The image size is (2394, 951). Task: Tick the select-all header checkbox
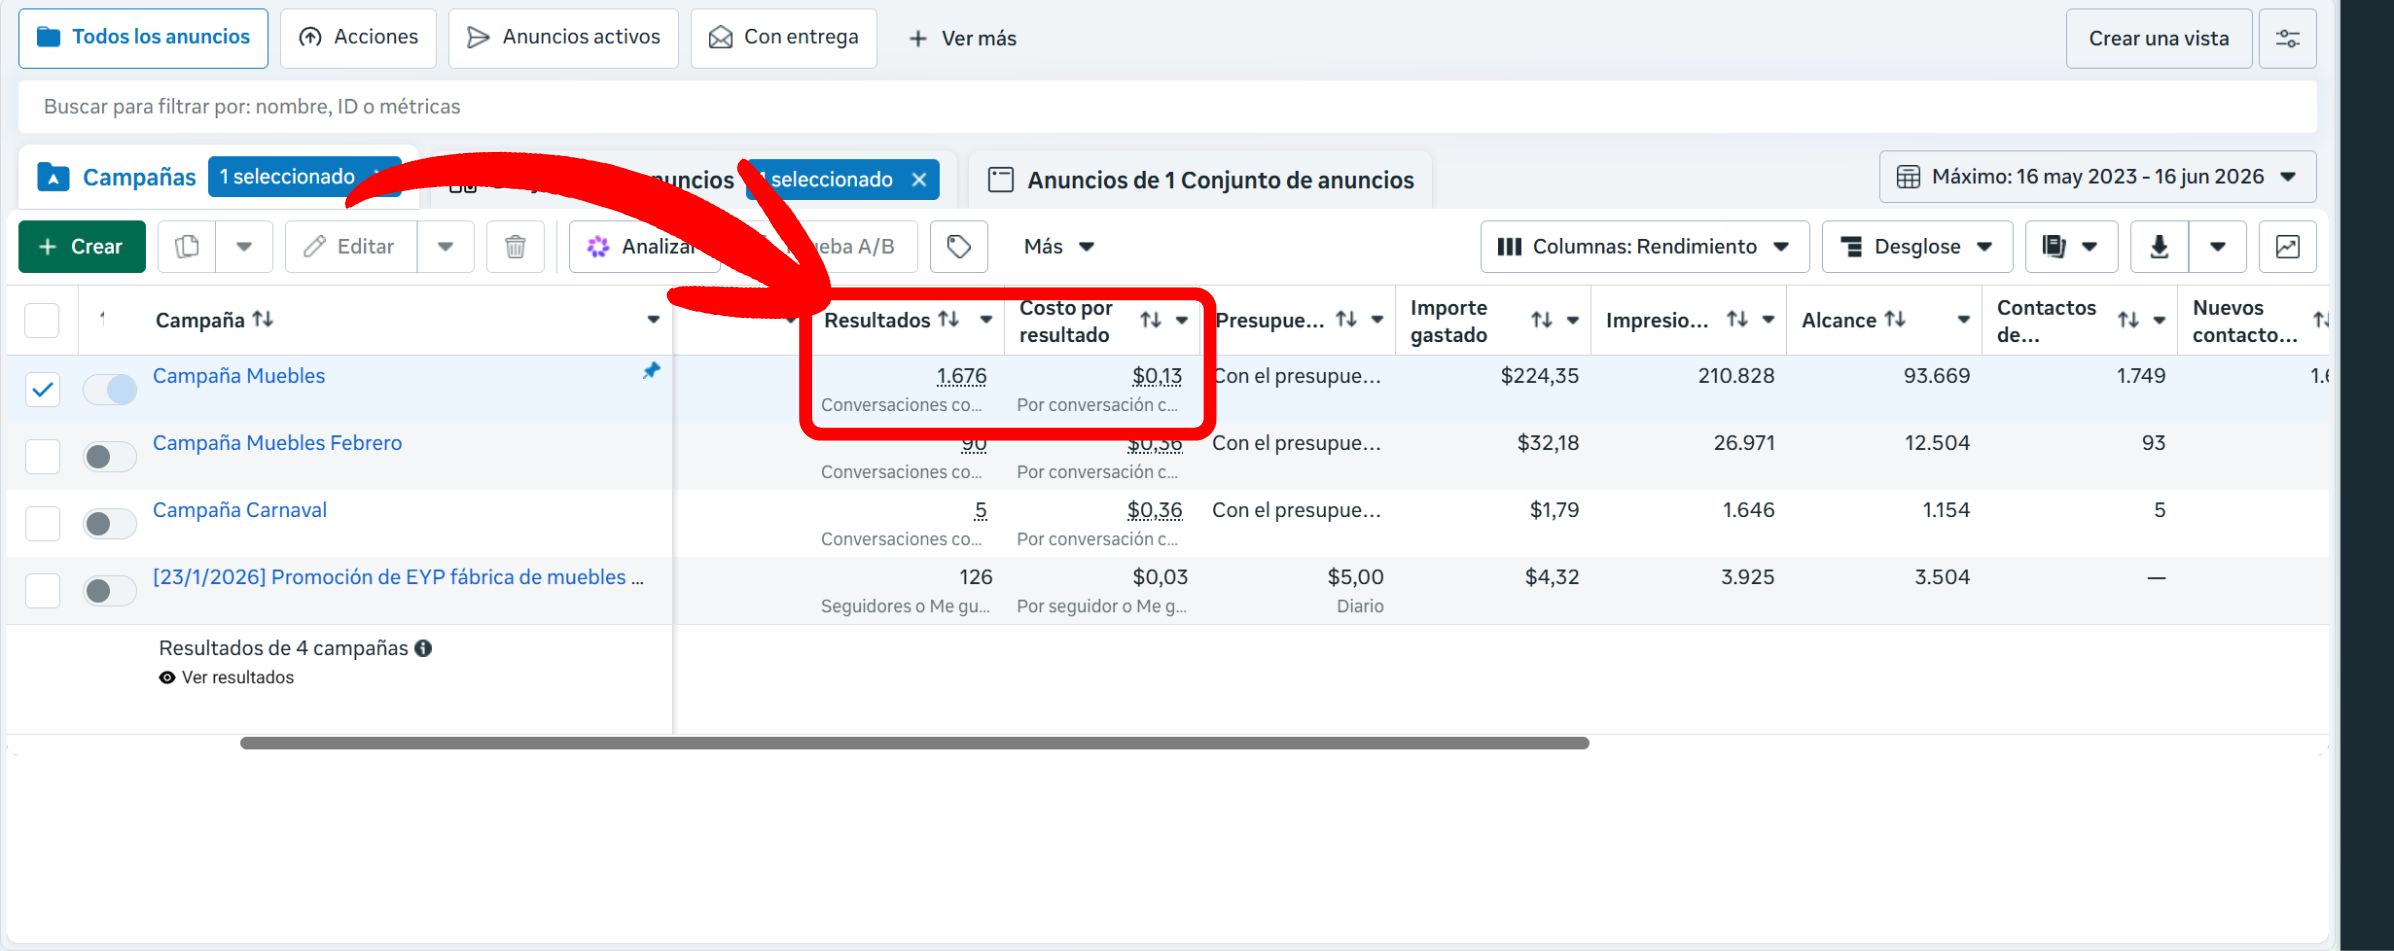(42, 320)
